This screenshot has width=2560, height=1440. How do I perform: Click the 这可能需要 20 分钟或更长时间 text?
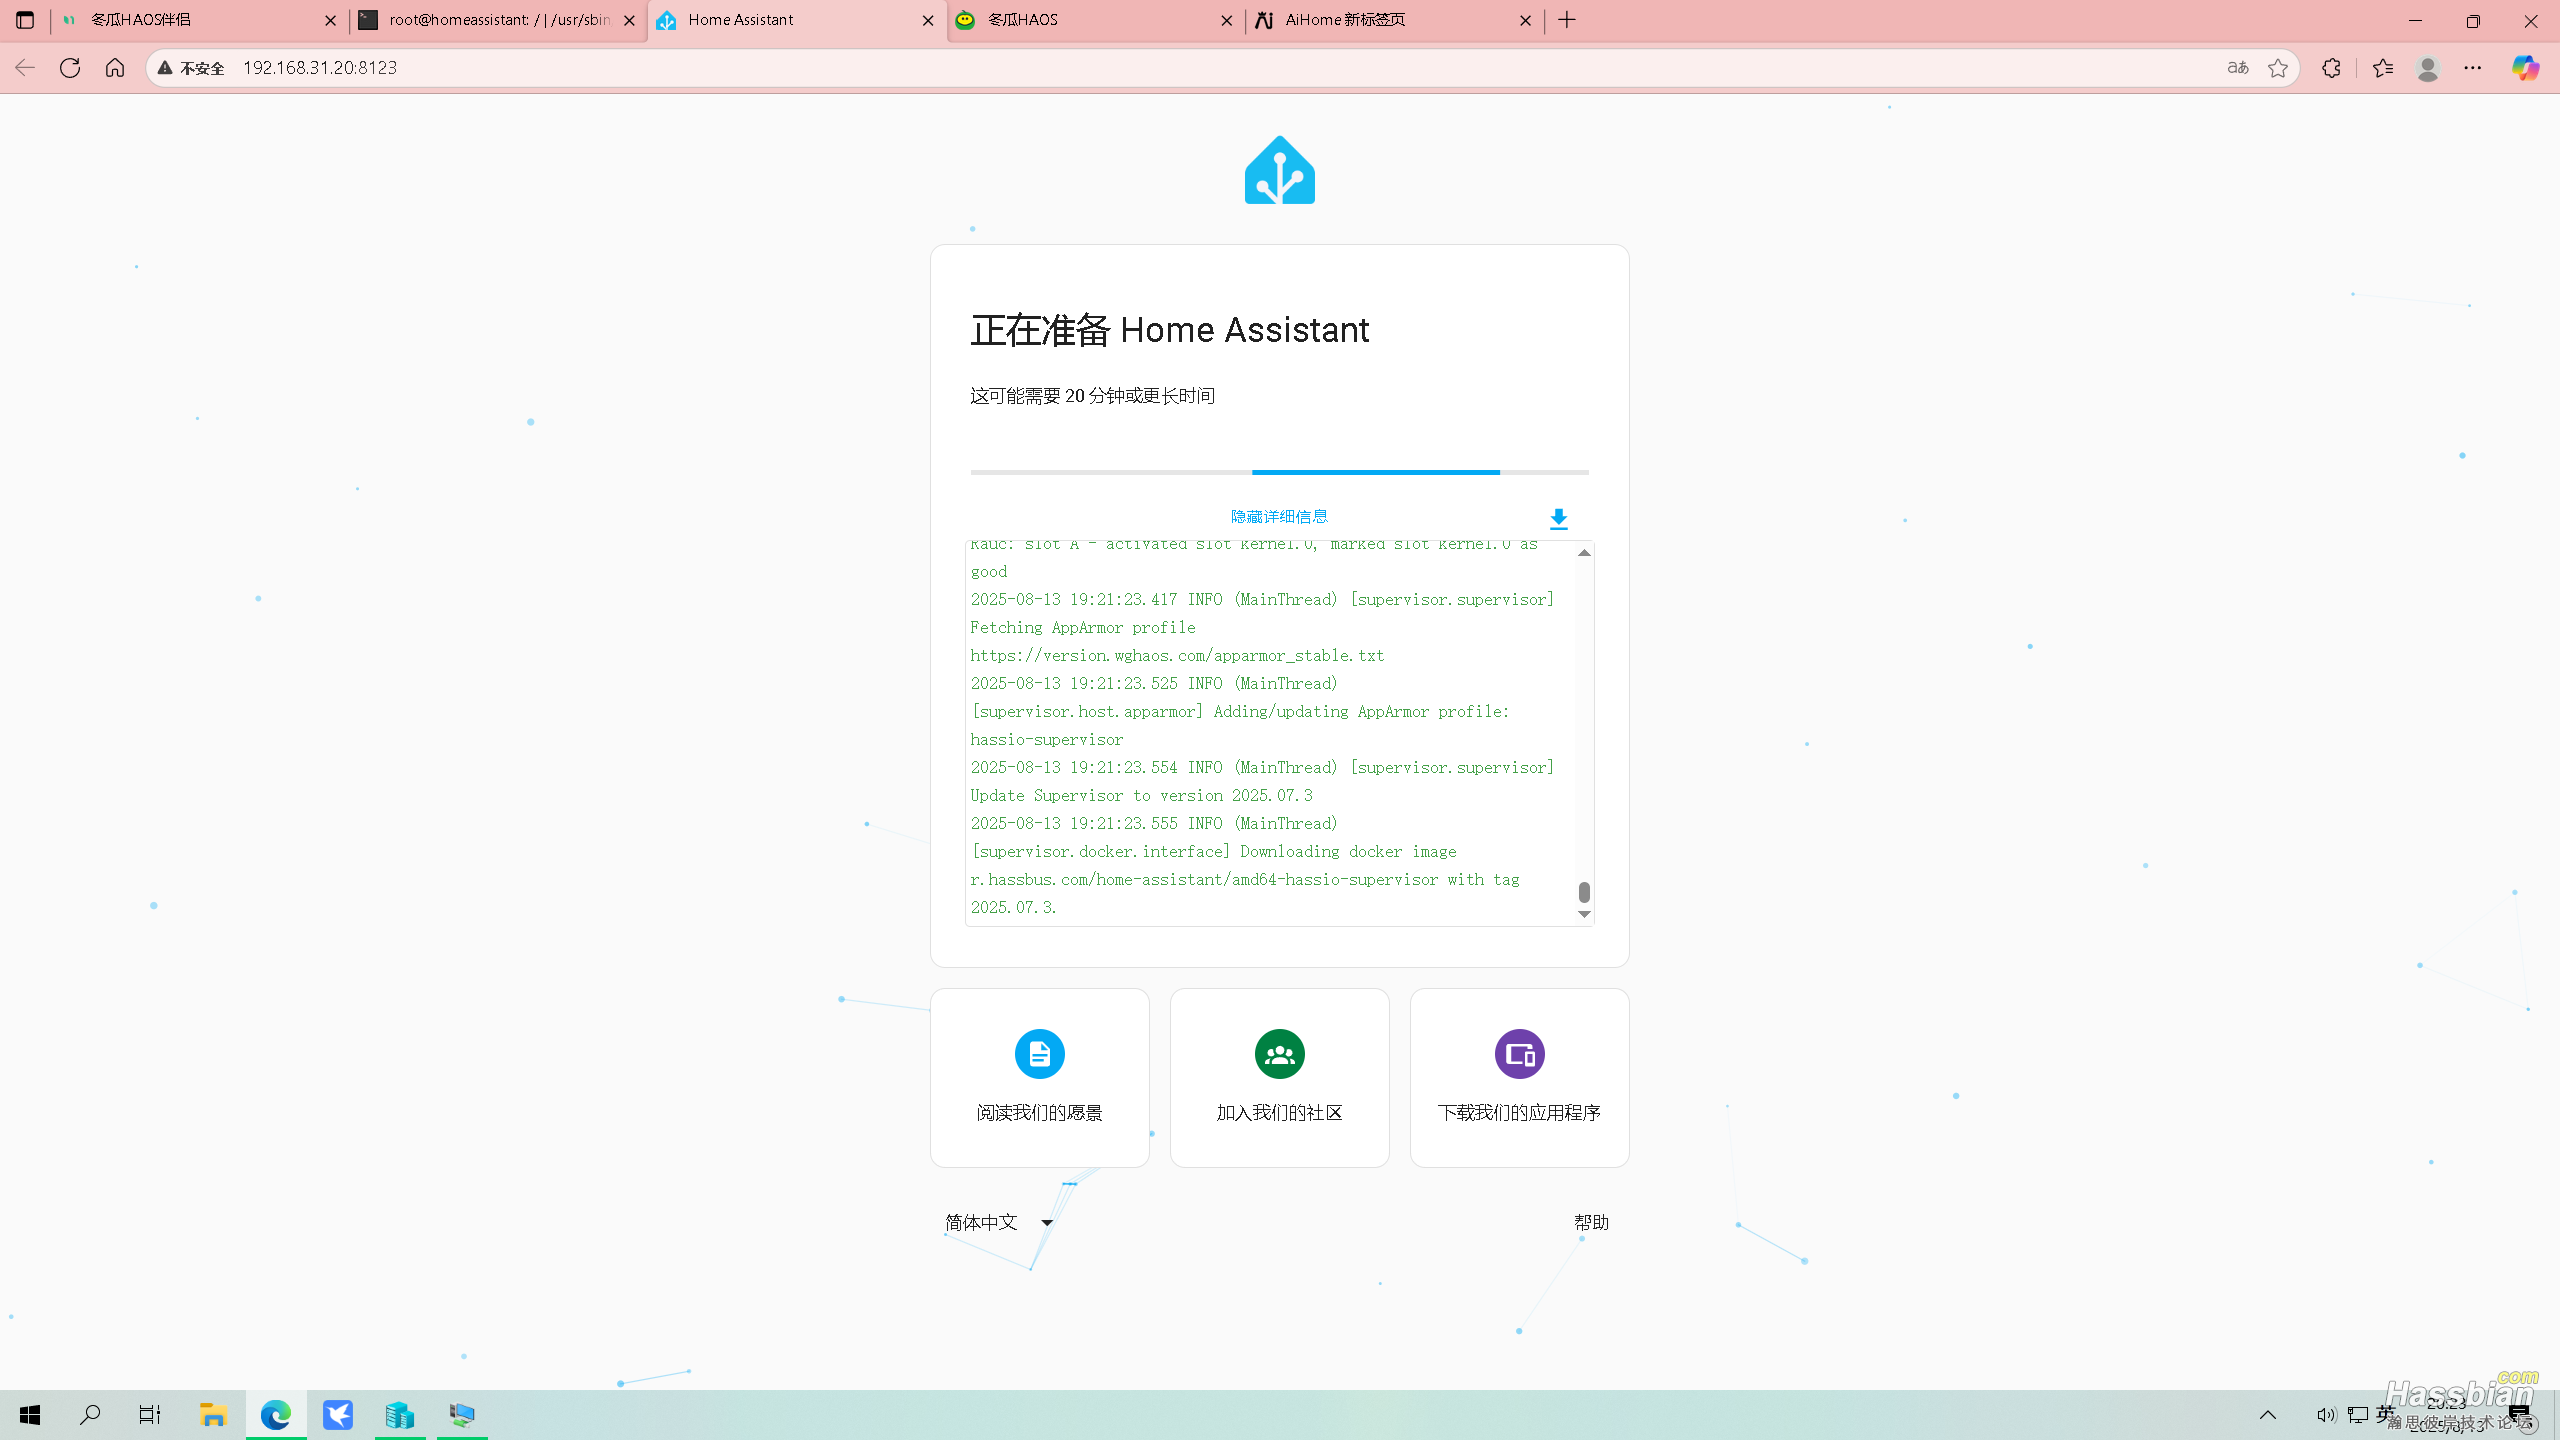[x=1092, y=396]
